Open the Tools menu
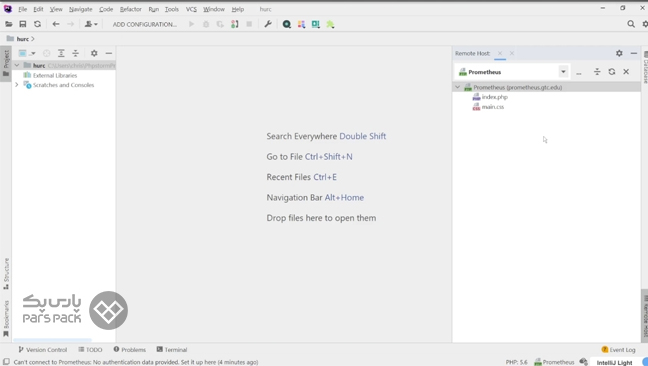 (172, 9)
